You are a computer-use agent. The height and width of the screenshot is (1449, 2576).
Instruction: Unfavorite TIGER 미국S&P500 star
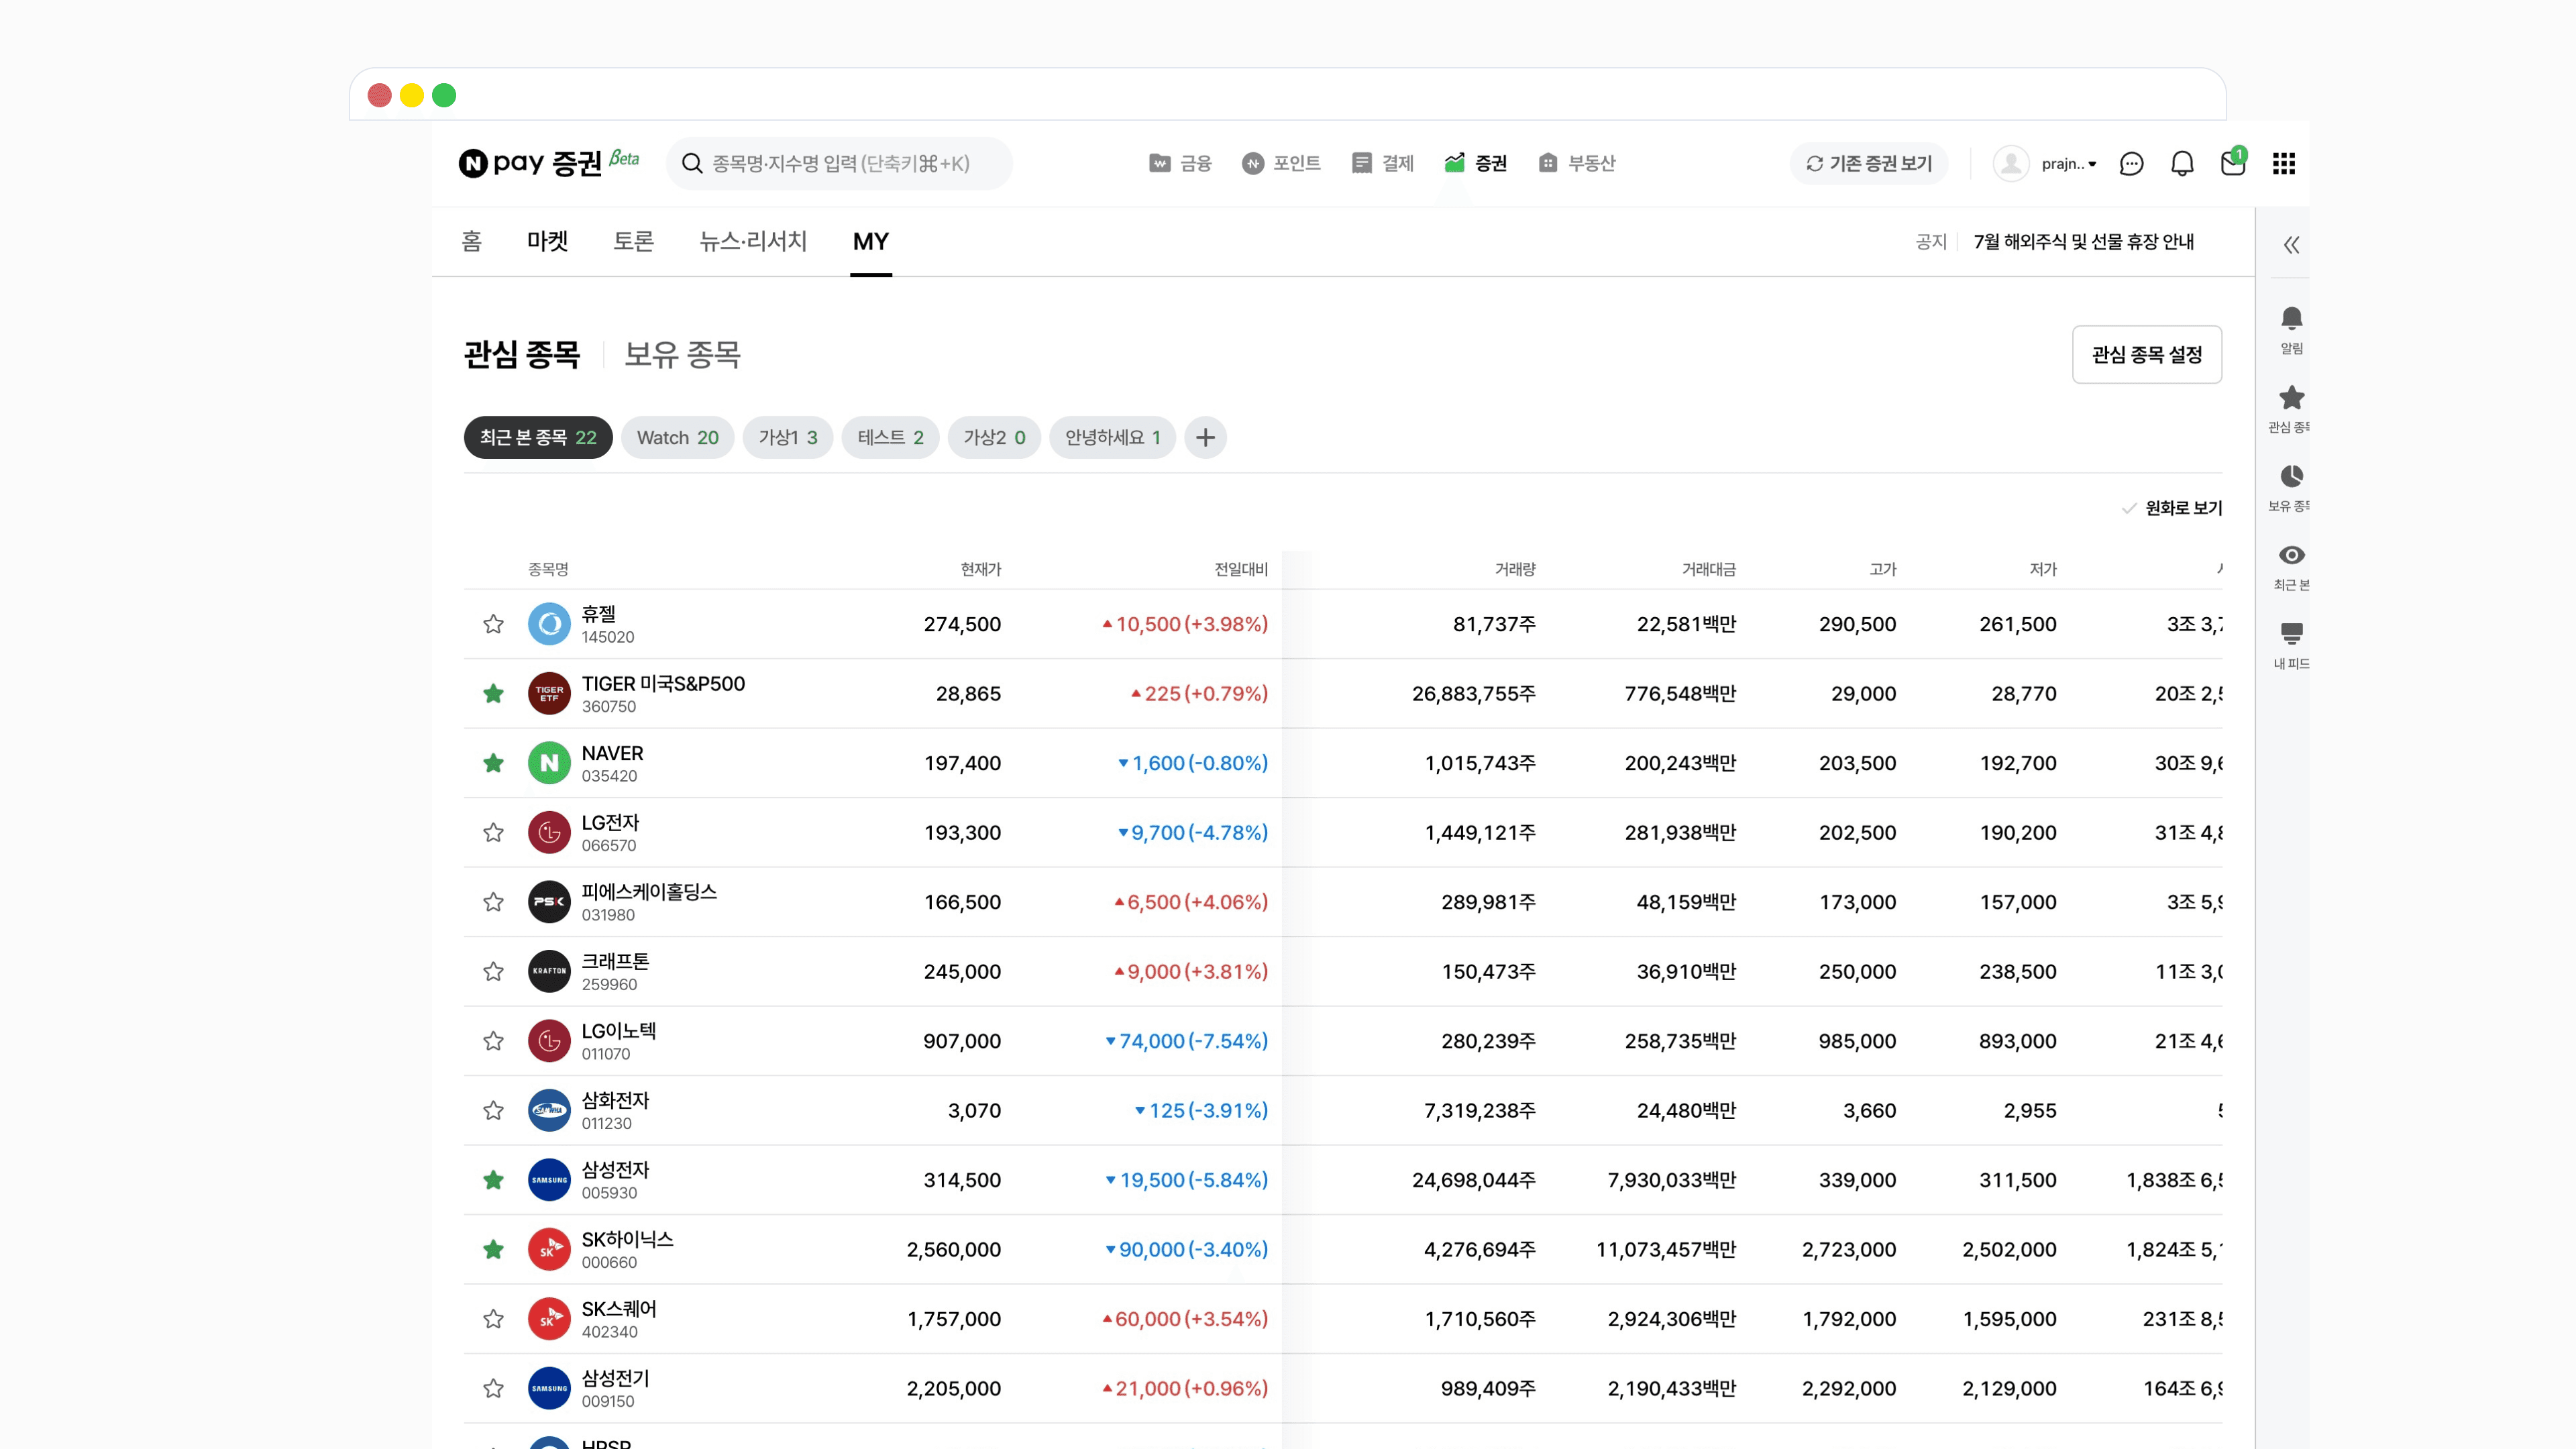(493, 693)
